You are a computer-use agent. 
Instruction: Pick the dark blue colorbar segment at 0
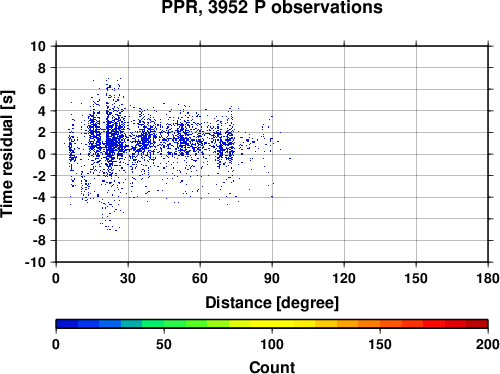coord(67,324)
